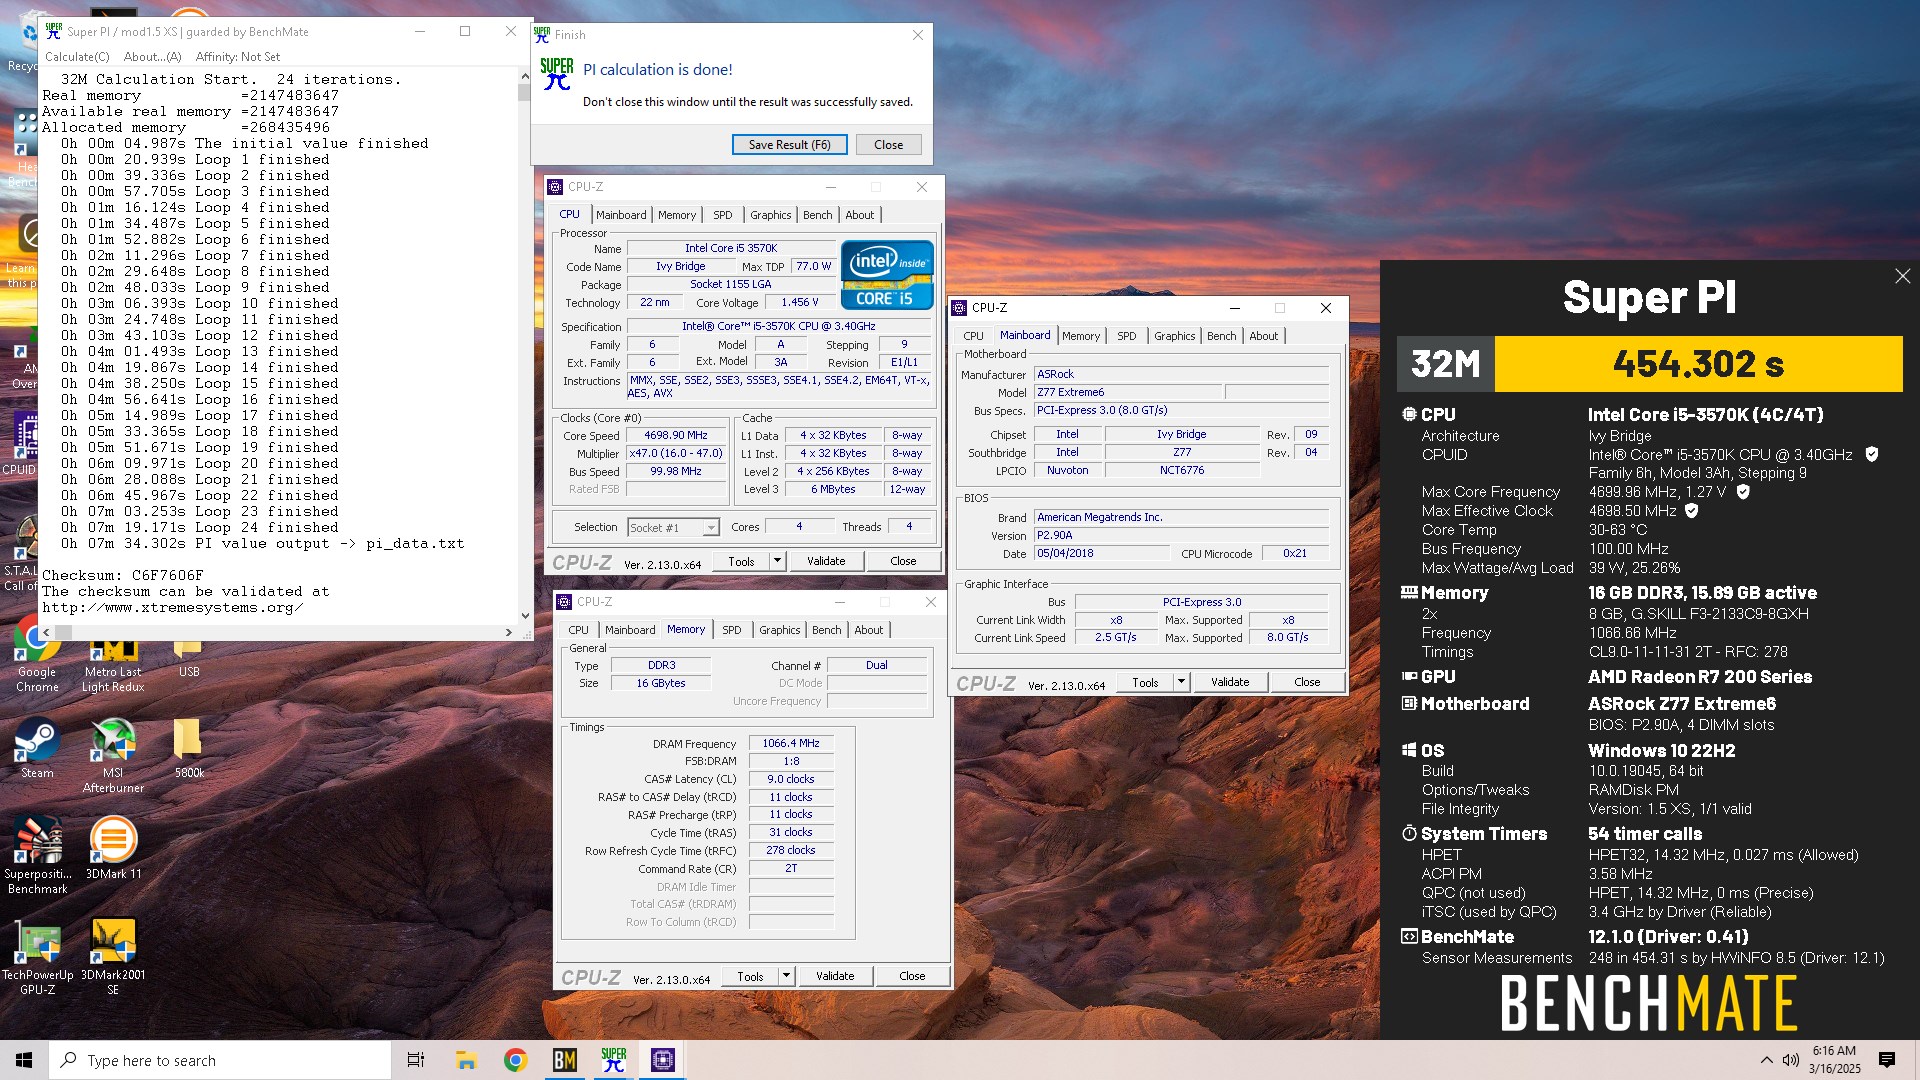Click the taskbar clock showing 6:16 AM

[1834, 1060]
